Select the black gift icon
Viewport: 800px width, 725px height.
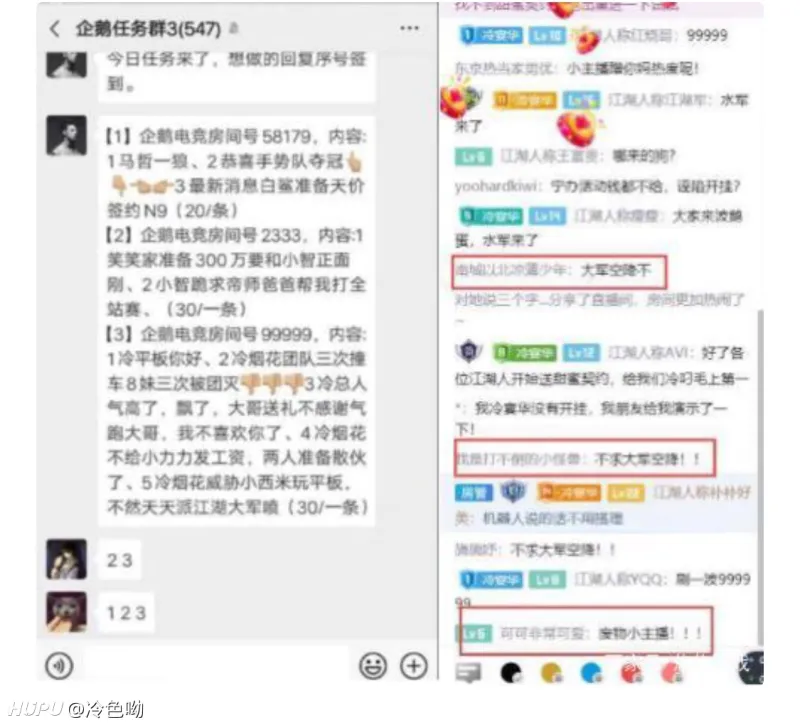point(511,673)
